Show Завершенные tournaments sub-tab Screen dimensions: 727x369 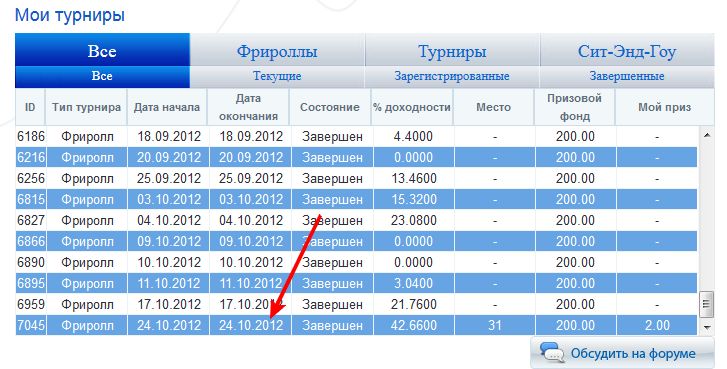(627, 76)
